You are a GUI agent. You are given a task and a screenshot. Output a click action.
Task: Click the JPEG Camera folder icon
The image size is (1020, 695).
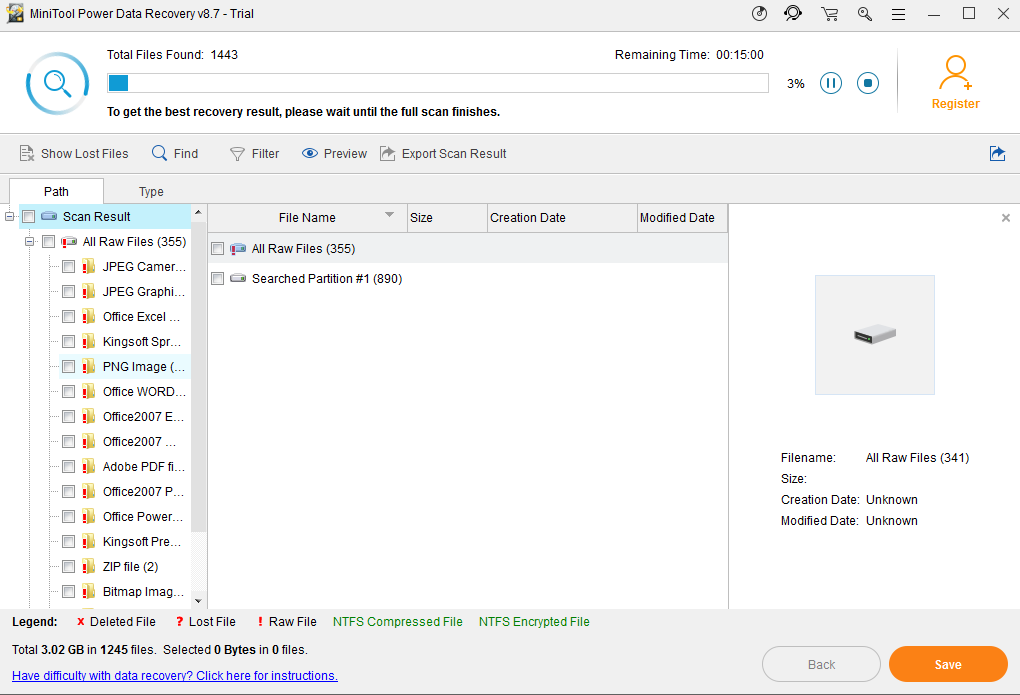(88, 267)
